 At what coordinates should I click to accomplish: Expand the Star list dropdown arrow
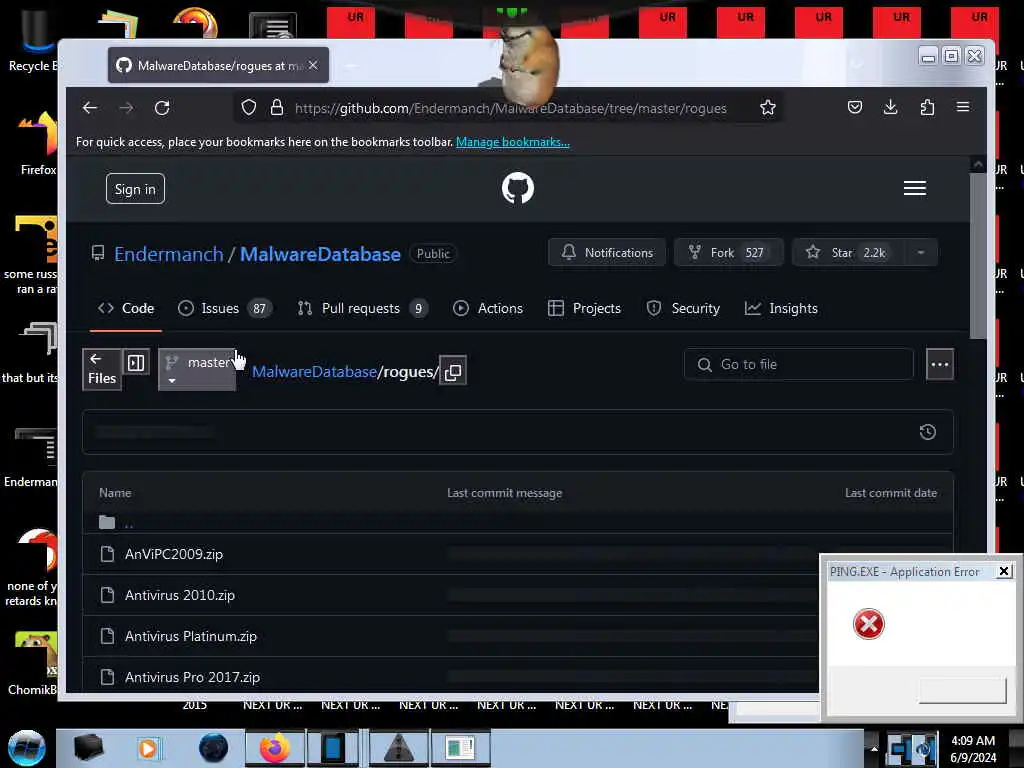(921, 253)
